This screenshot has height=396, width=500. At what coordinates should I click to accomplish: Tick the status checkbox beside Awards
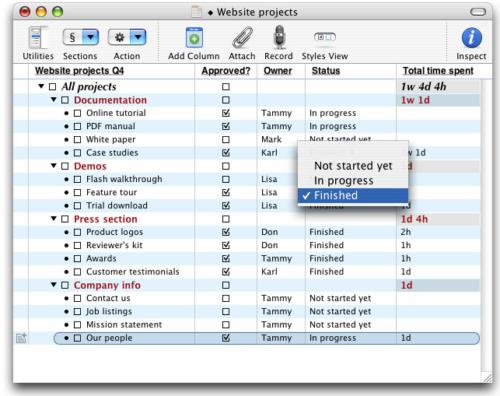(77, 259)
